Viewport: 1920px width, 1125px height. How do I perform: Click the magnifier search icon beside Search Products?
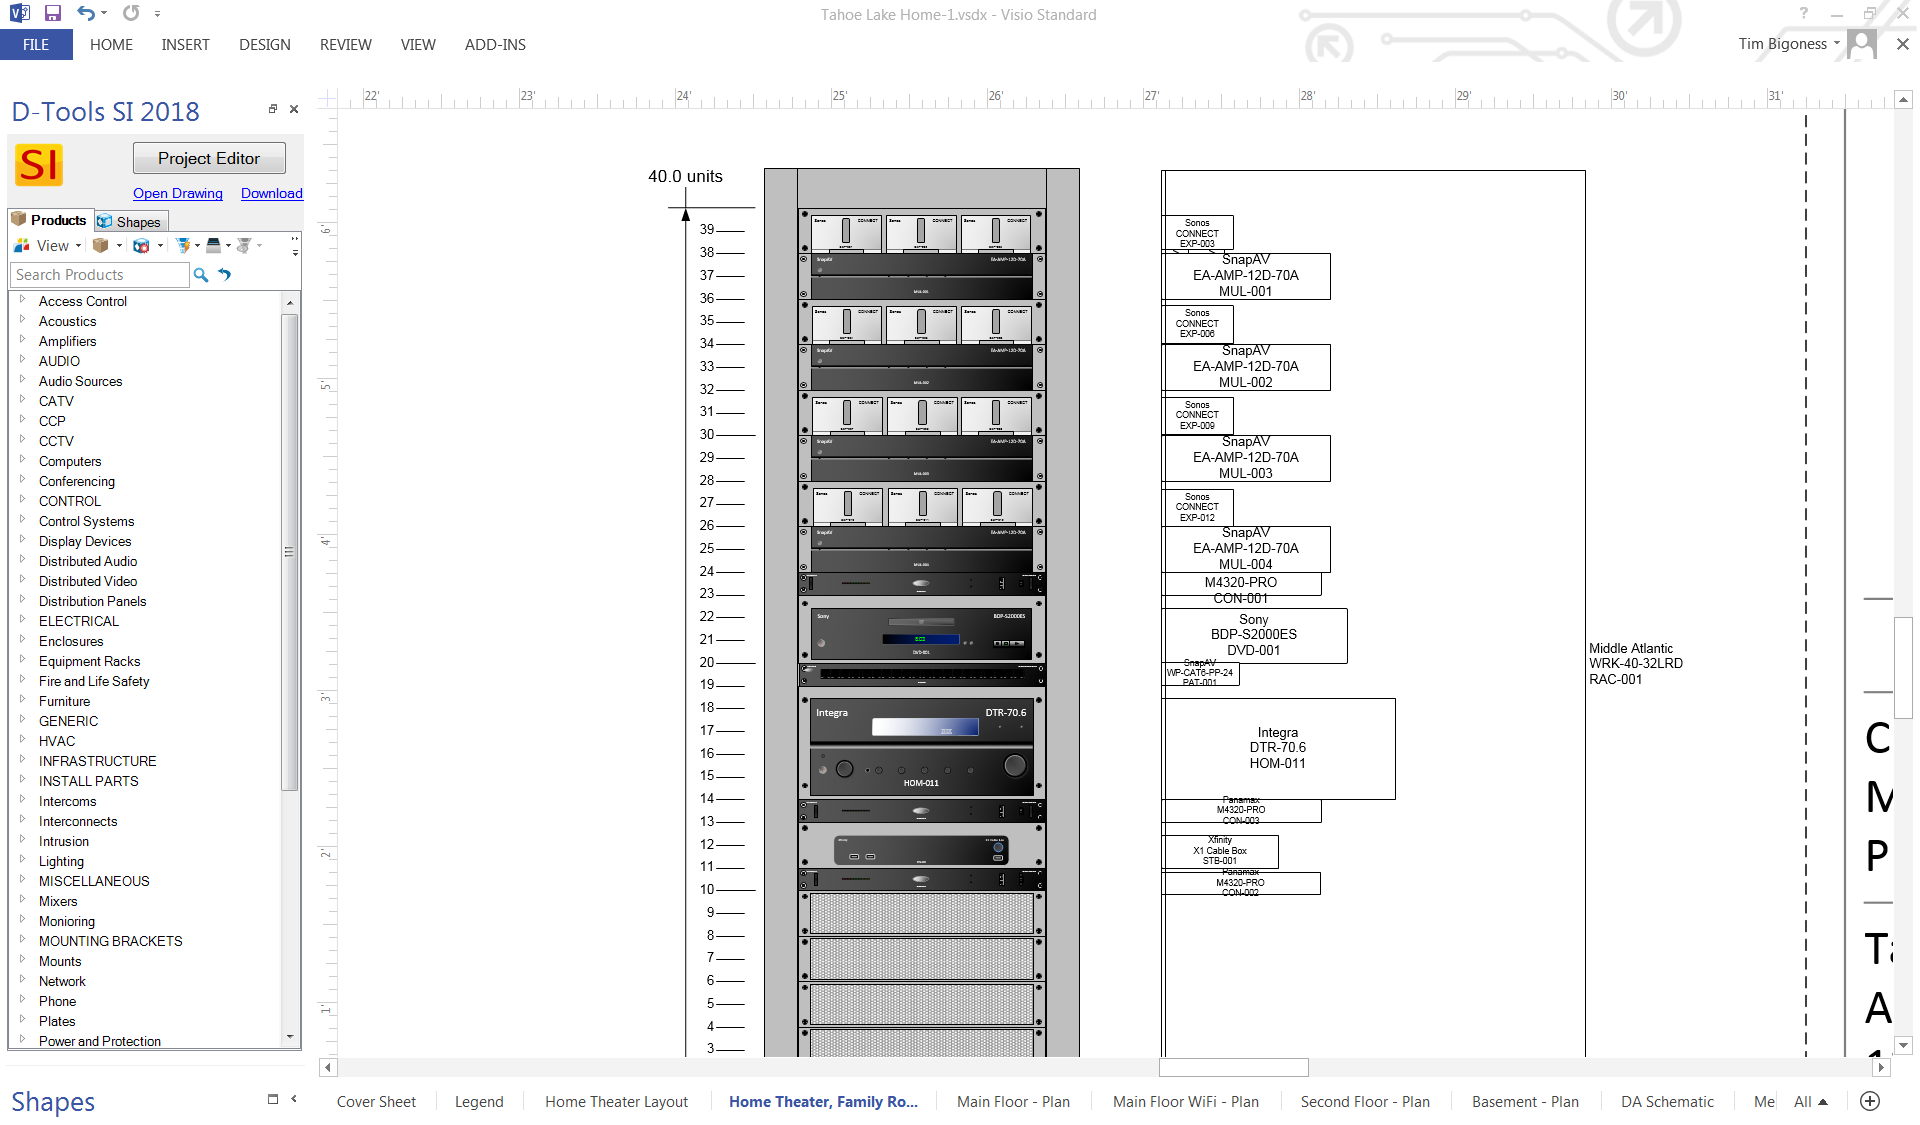(201, 274)
